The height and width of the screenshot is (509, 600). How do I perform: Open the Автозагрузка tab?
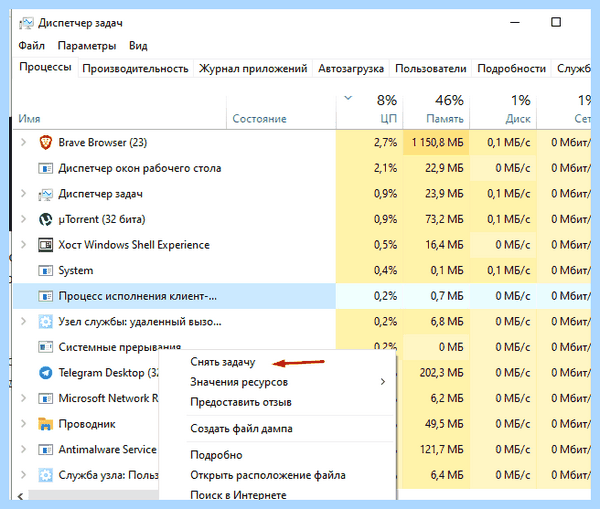tap(351, 69)
